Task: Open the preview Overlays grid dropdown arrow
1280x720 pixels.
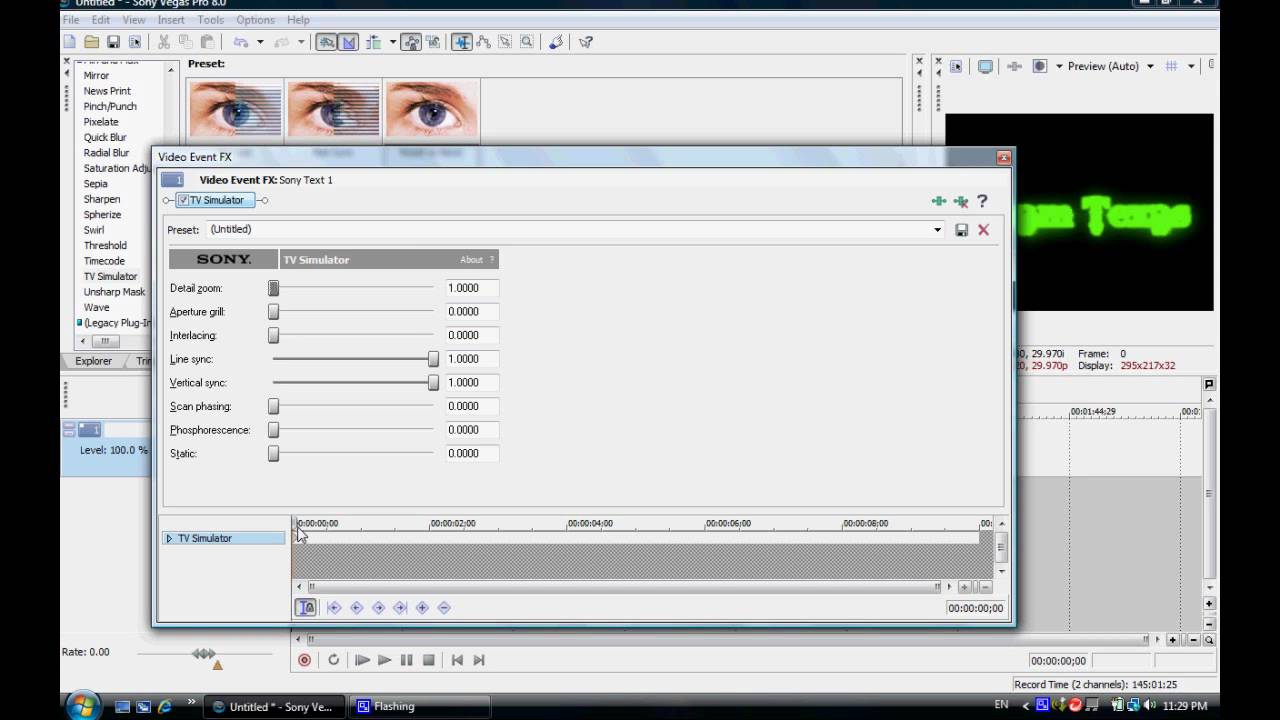Action: click(1191, 66)
